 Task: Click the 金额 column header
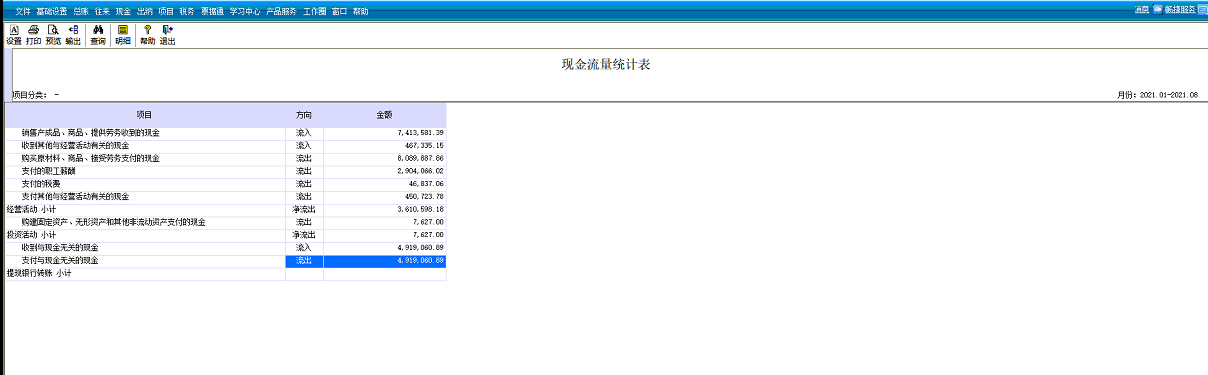pos(384,115)
